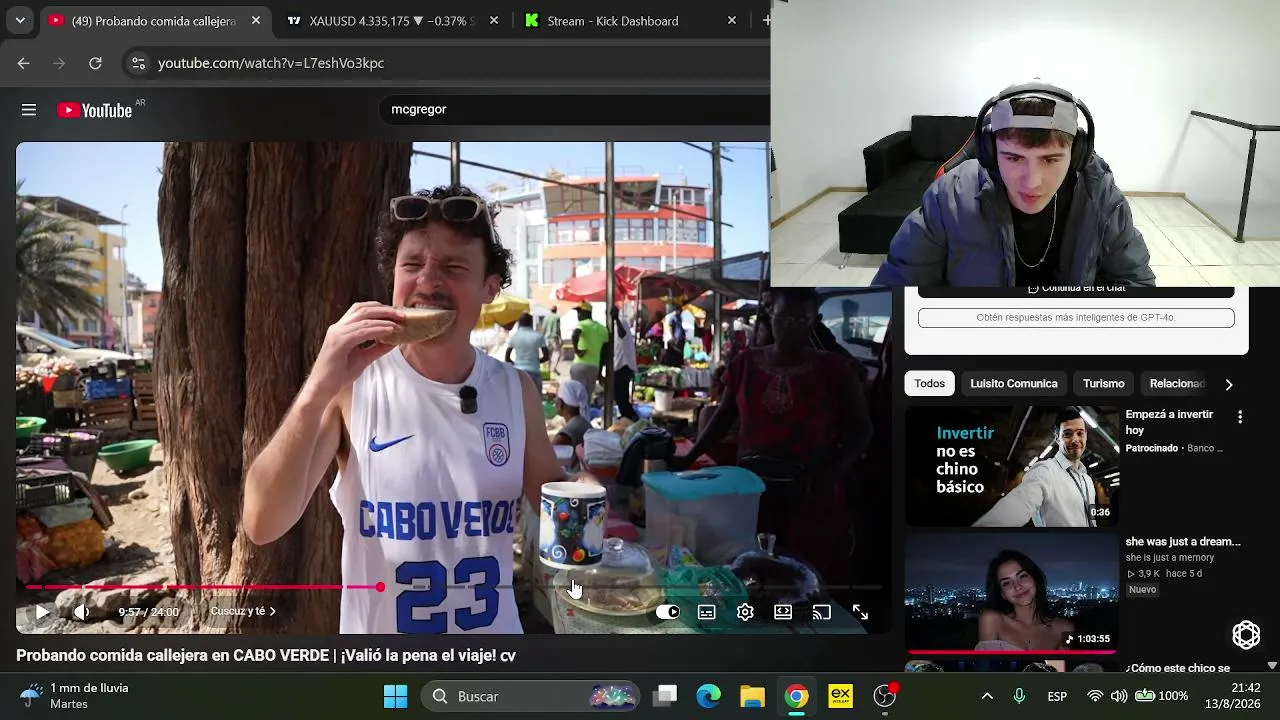This screenshot has height=720, width=1280.
Task: Launch Microsoft Edge from the taskbar
Action: tap(709, 696)
